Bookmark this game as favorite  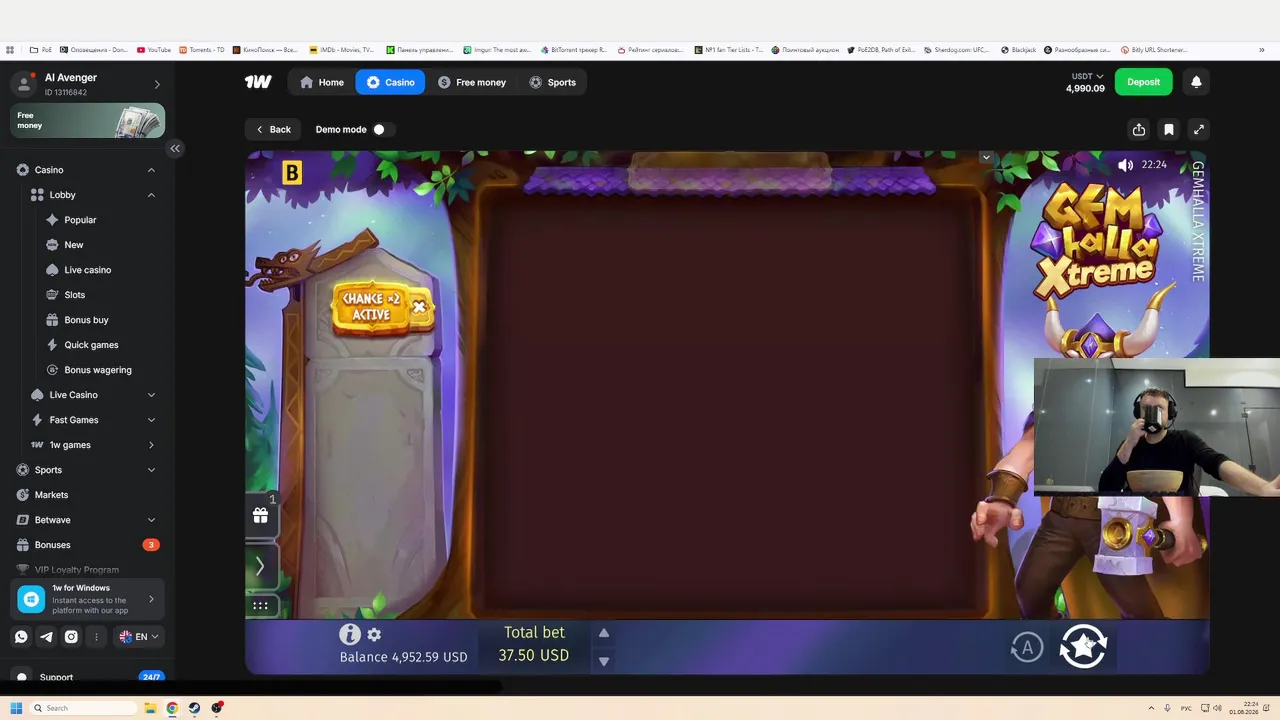point(1169,129)
